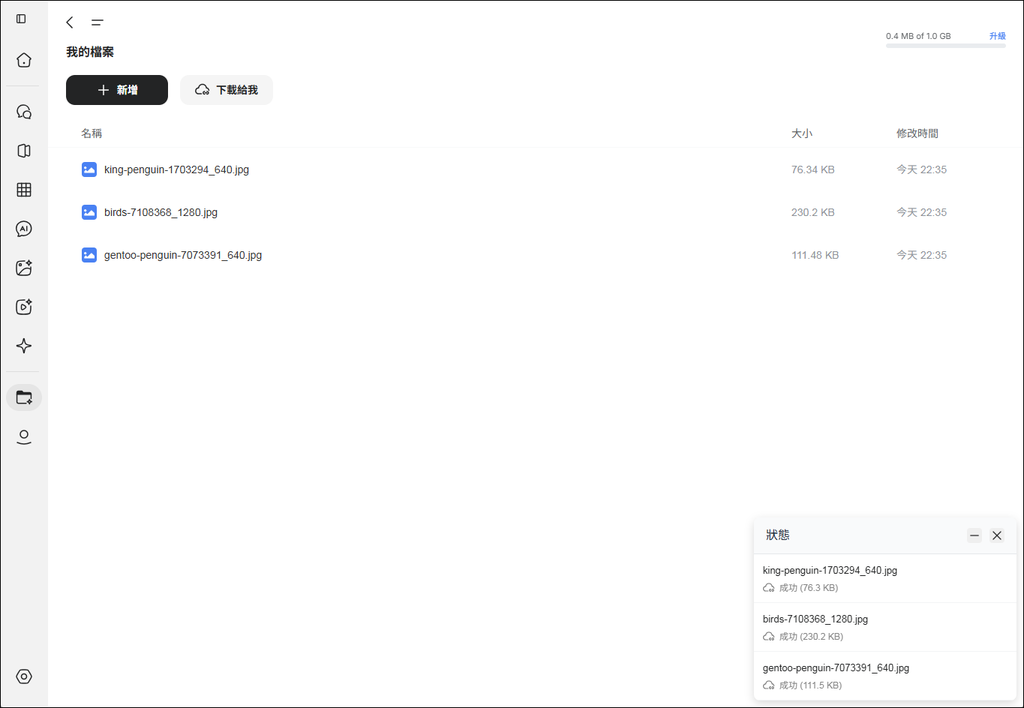Open the chat search sidebar icon
The width and height of the screenshot is (1024, 708).
(24, 112)
